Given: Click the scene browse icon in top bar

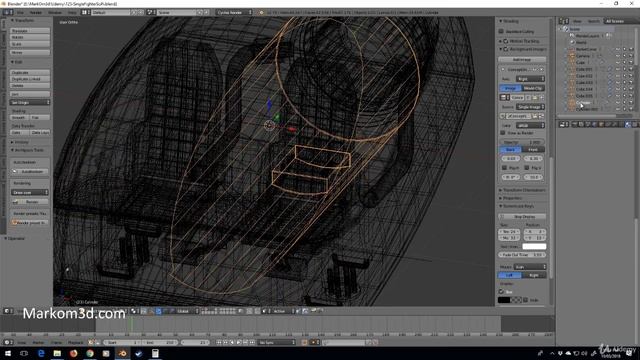Looking at the screenshot, I should tap(150, 13).
